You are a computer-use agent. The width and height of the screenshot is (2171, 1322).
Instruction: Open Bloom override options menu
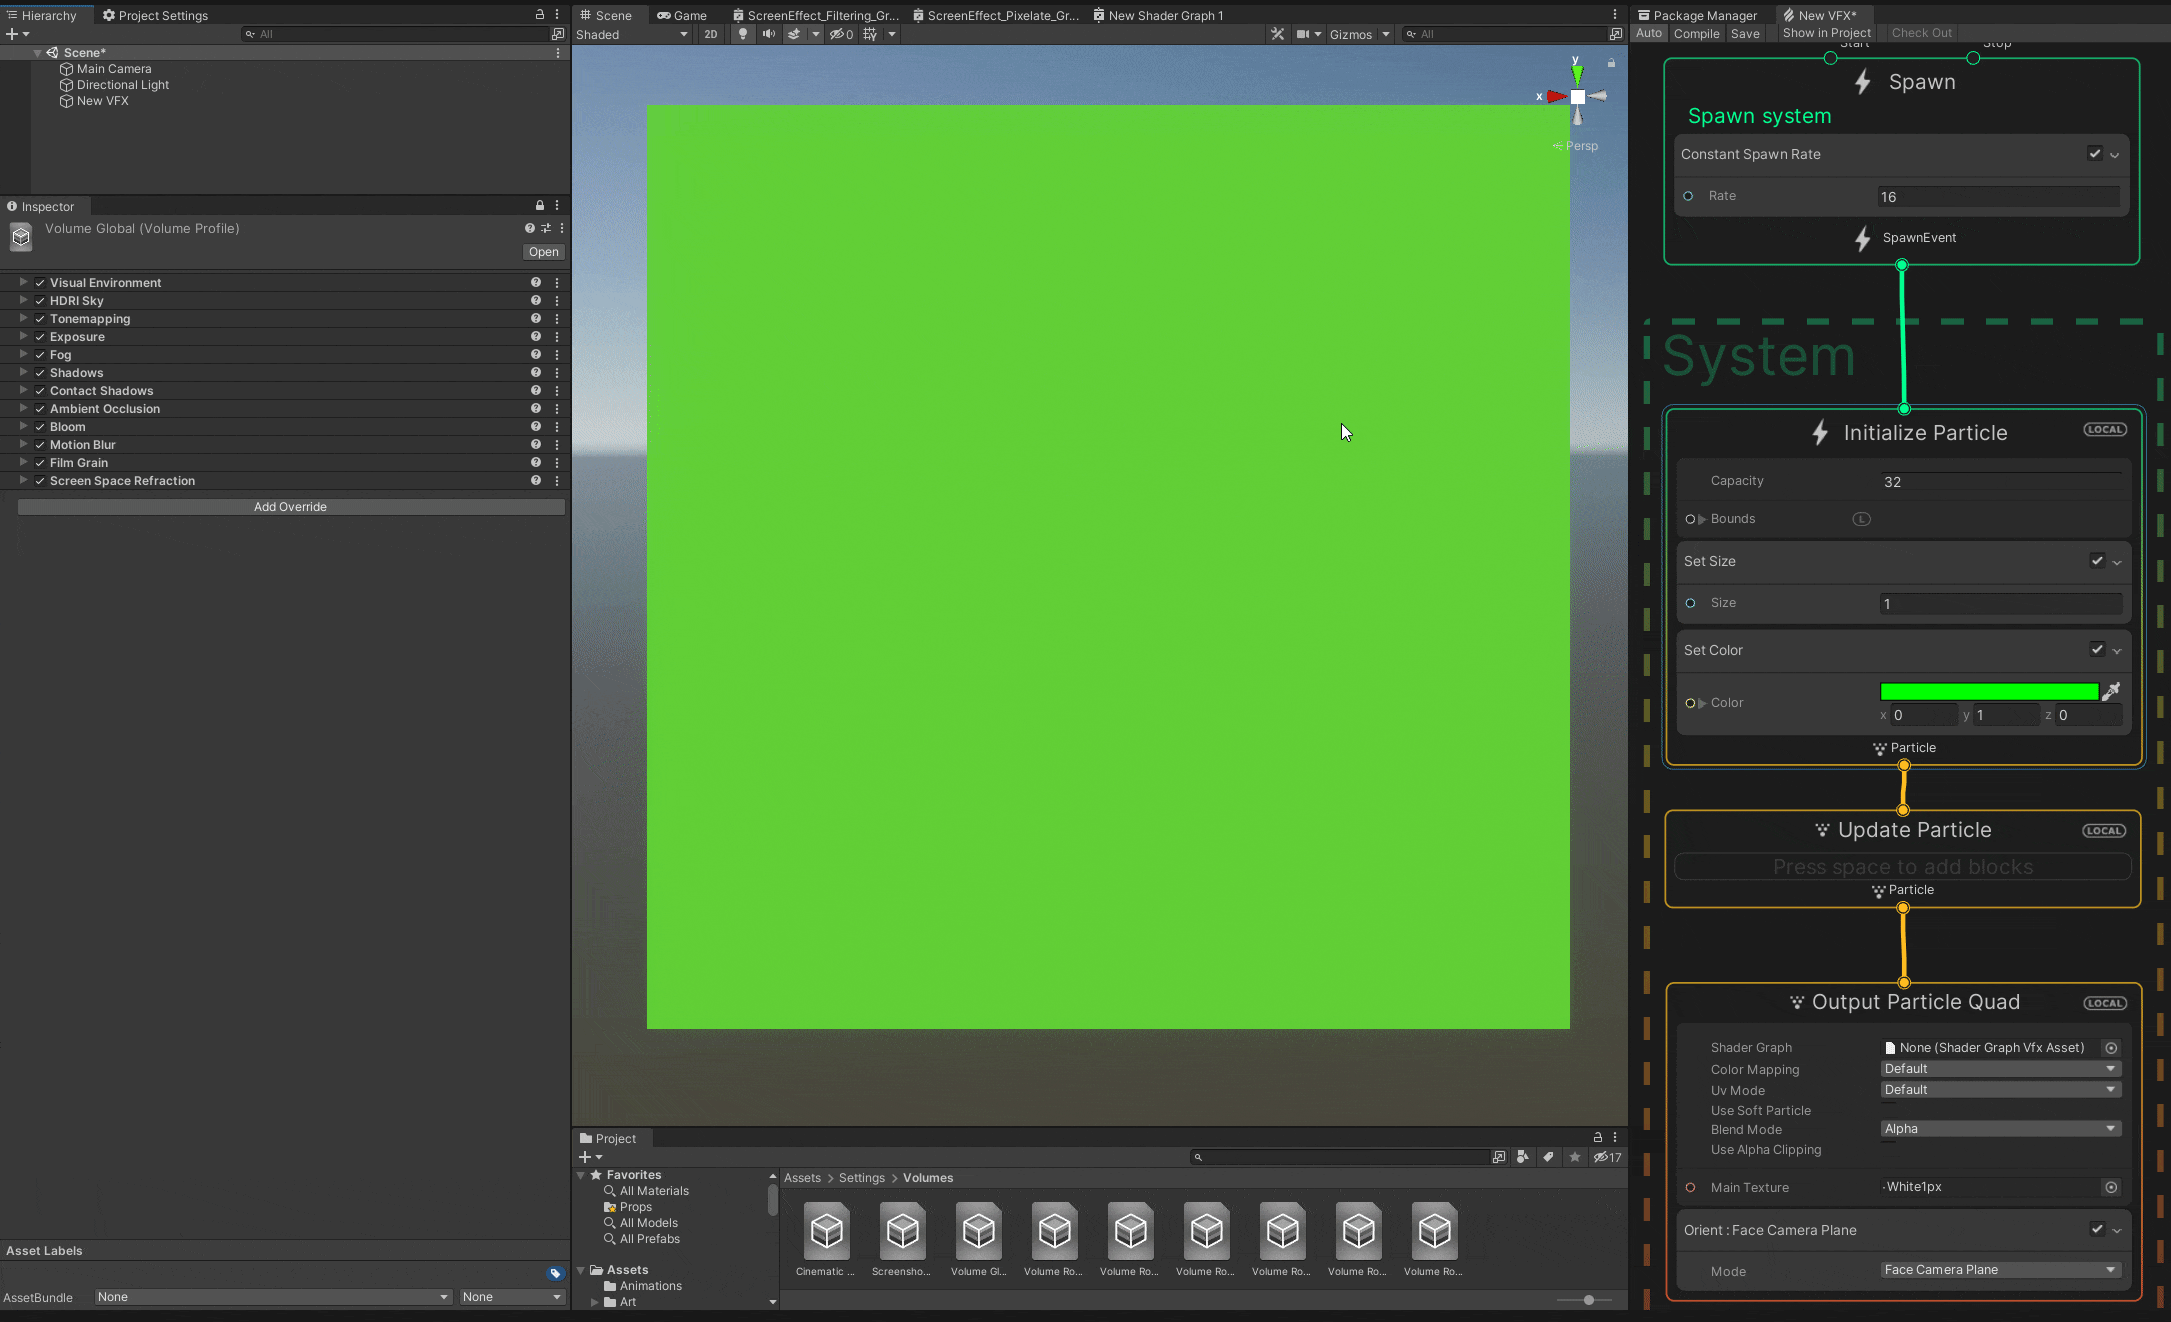click(557, 427)
